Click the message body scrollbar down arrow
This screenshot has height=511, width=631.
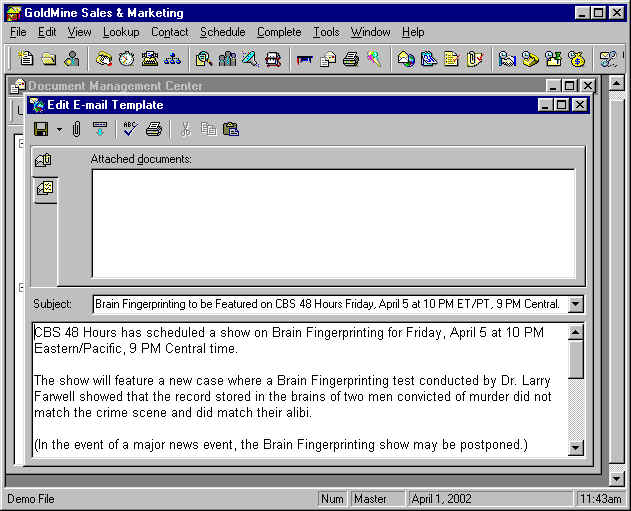[x=576, y=447]
